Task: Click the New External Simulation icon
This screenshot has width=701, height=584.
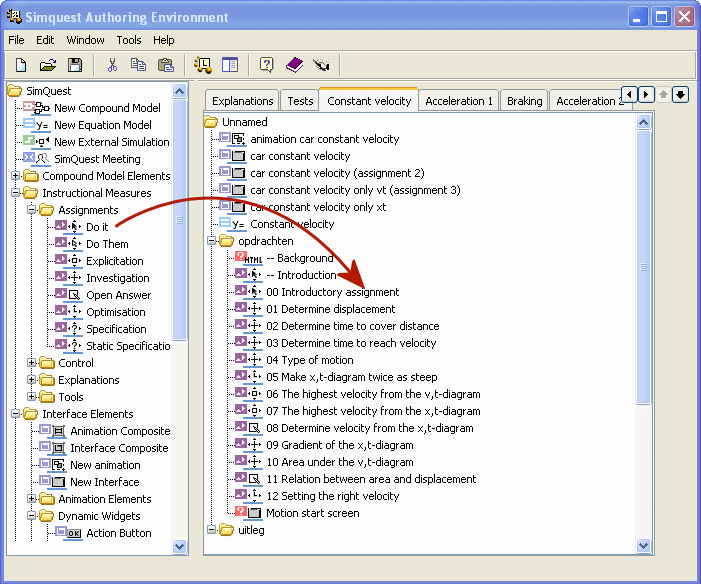Action: pyautogui.click(x=36, y=141)
